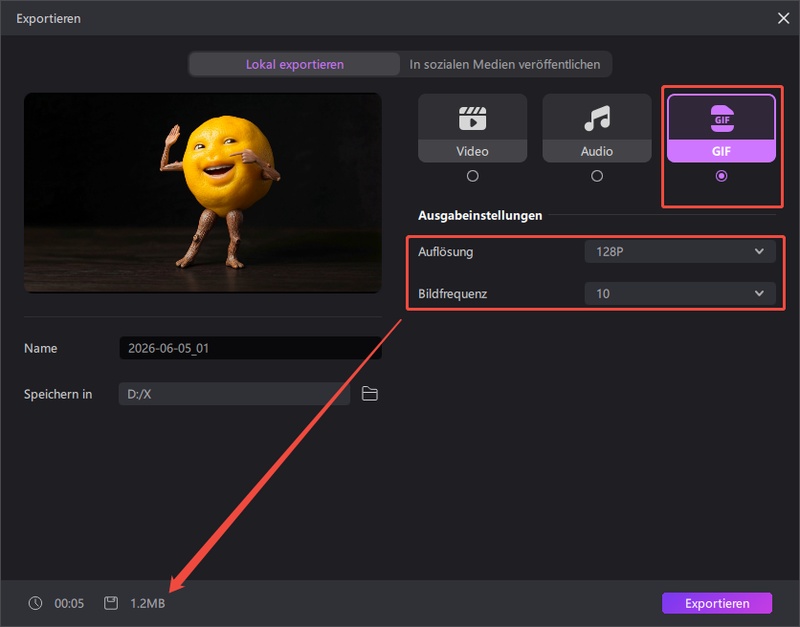Click the 1.2MB file size text
The width and height of the screenshot is (800, 627).
(x=147, y=604)
